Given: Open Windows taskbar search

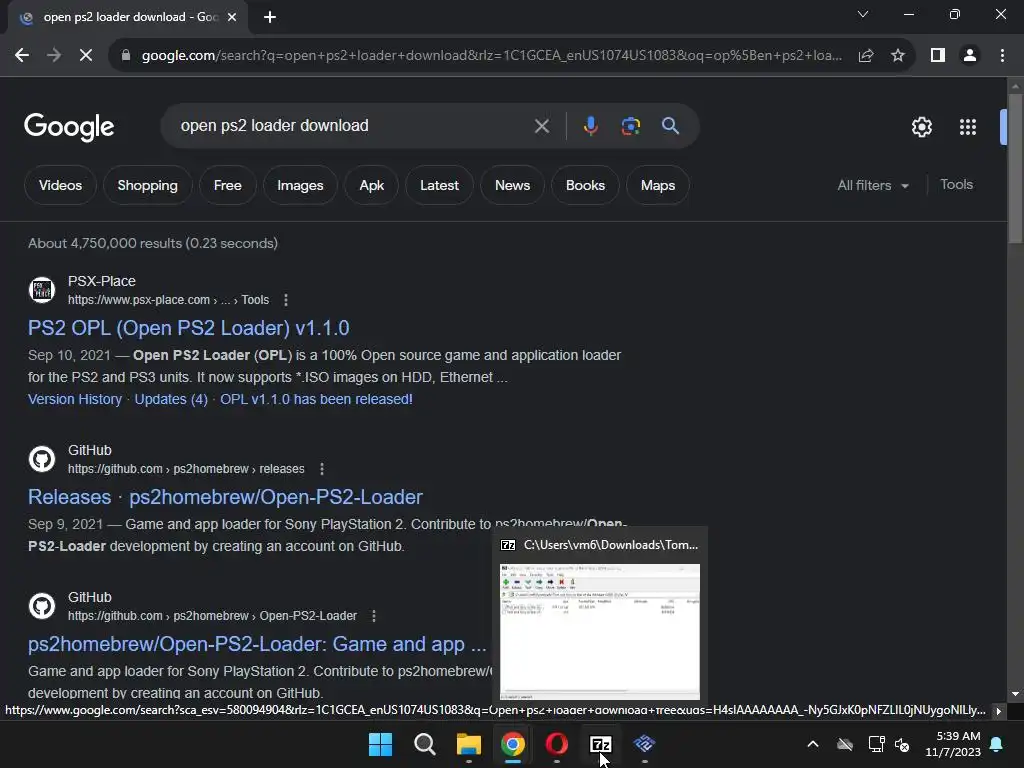Looking at the screenshot, I should tap(425, 744).
